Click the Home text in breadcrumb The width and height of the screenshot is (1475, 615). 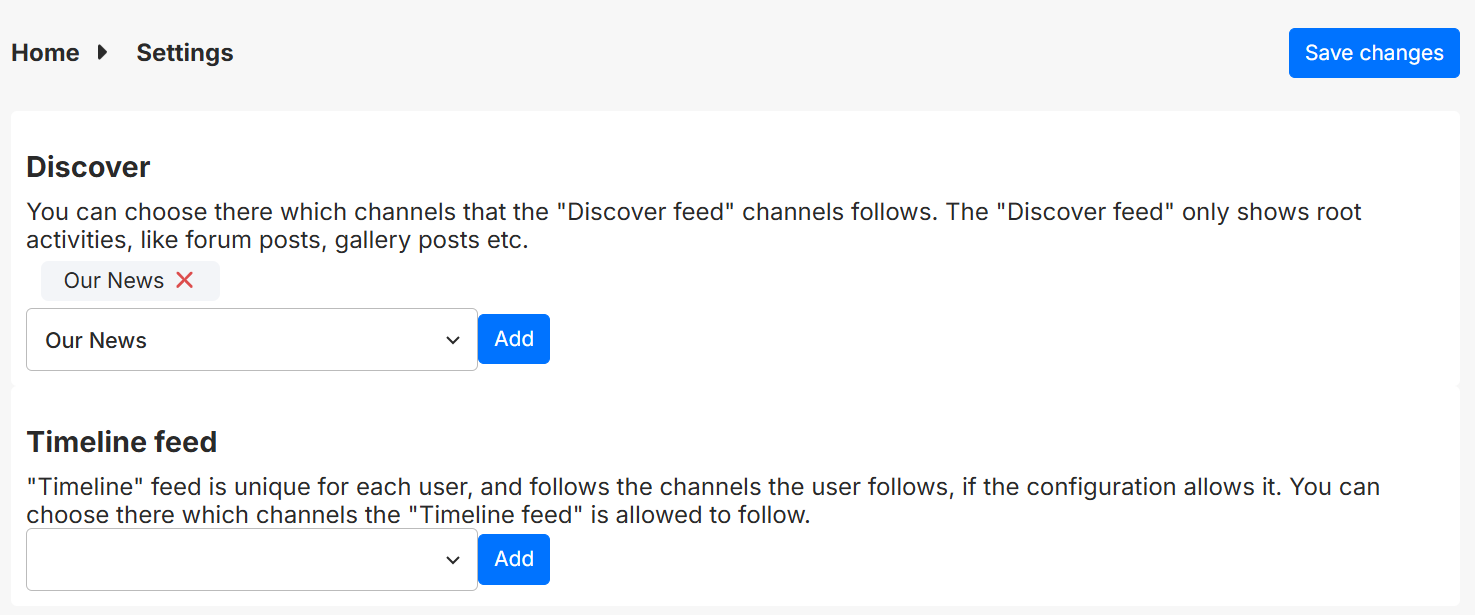coord(45,53)
